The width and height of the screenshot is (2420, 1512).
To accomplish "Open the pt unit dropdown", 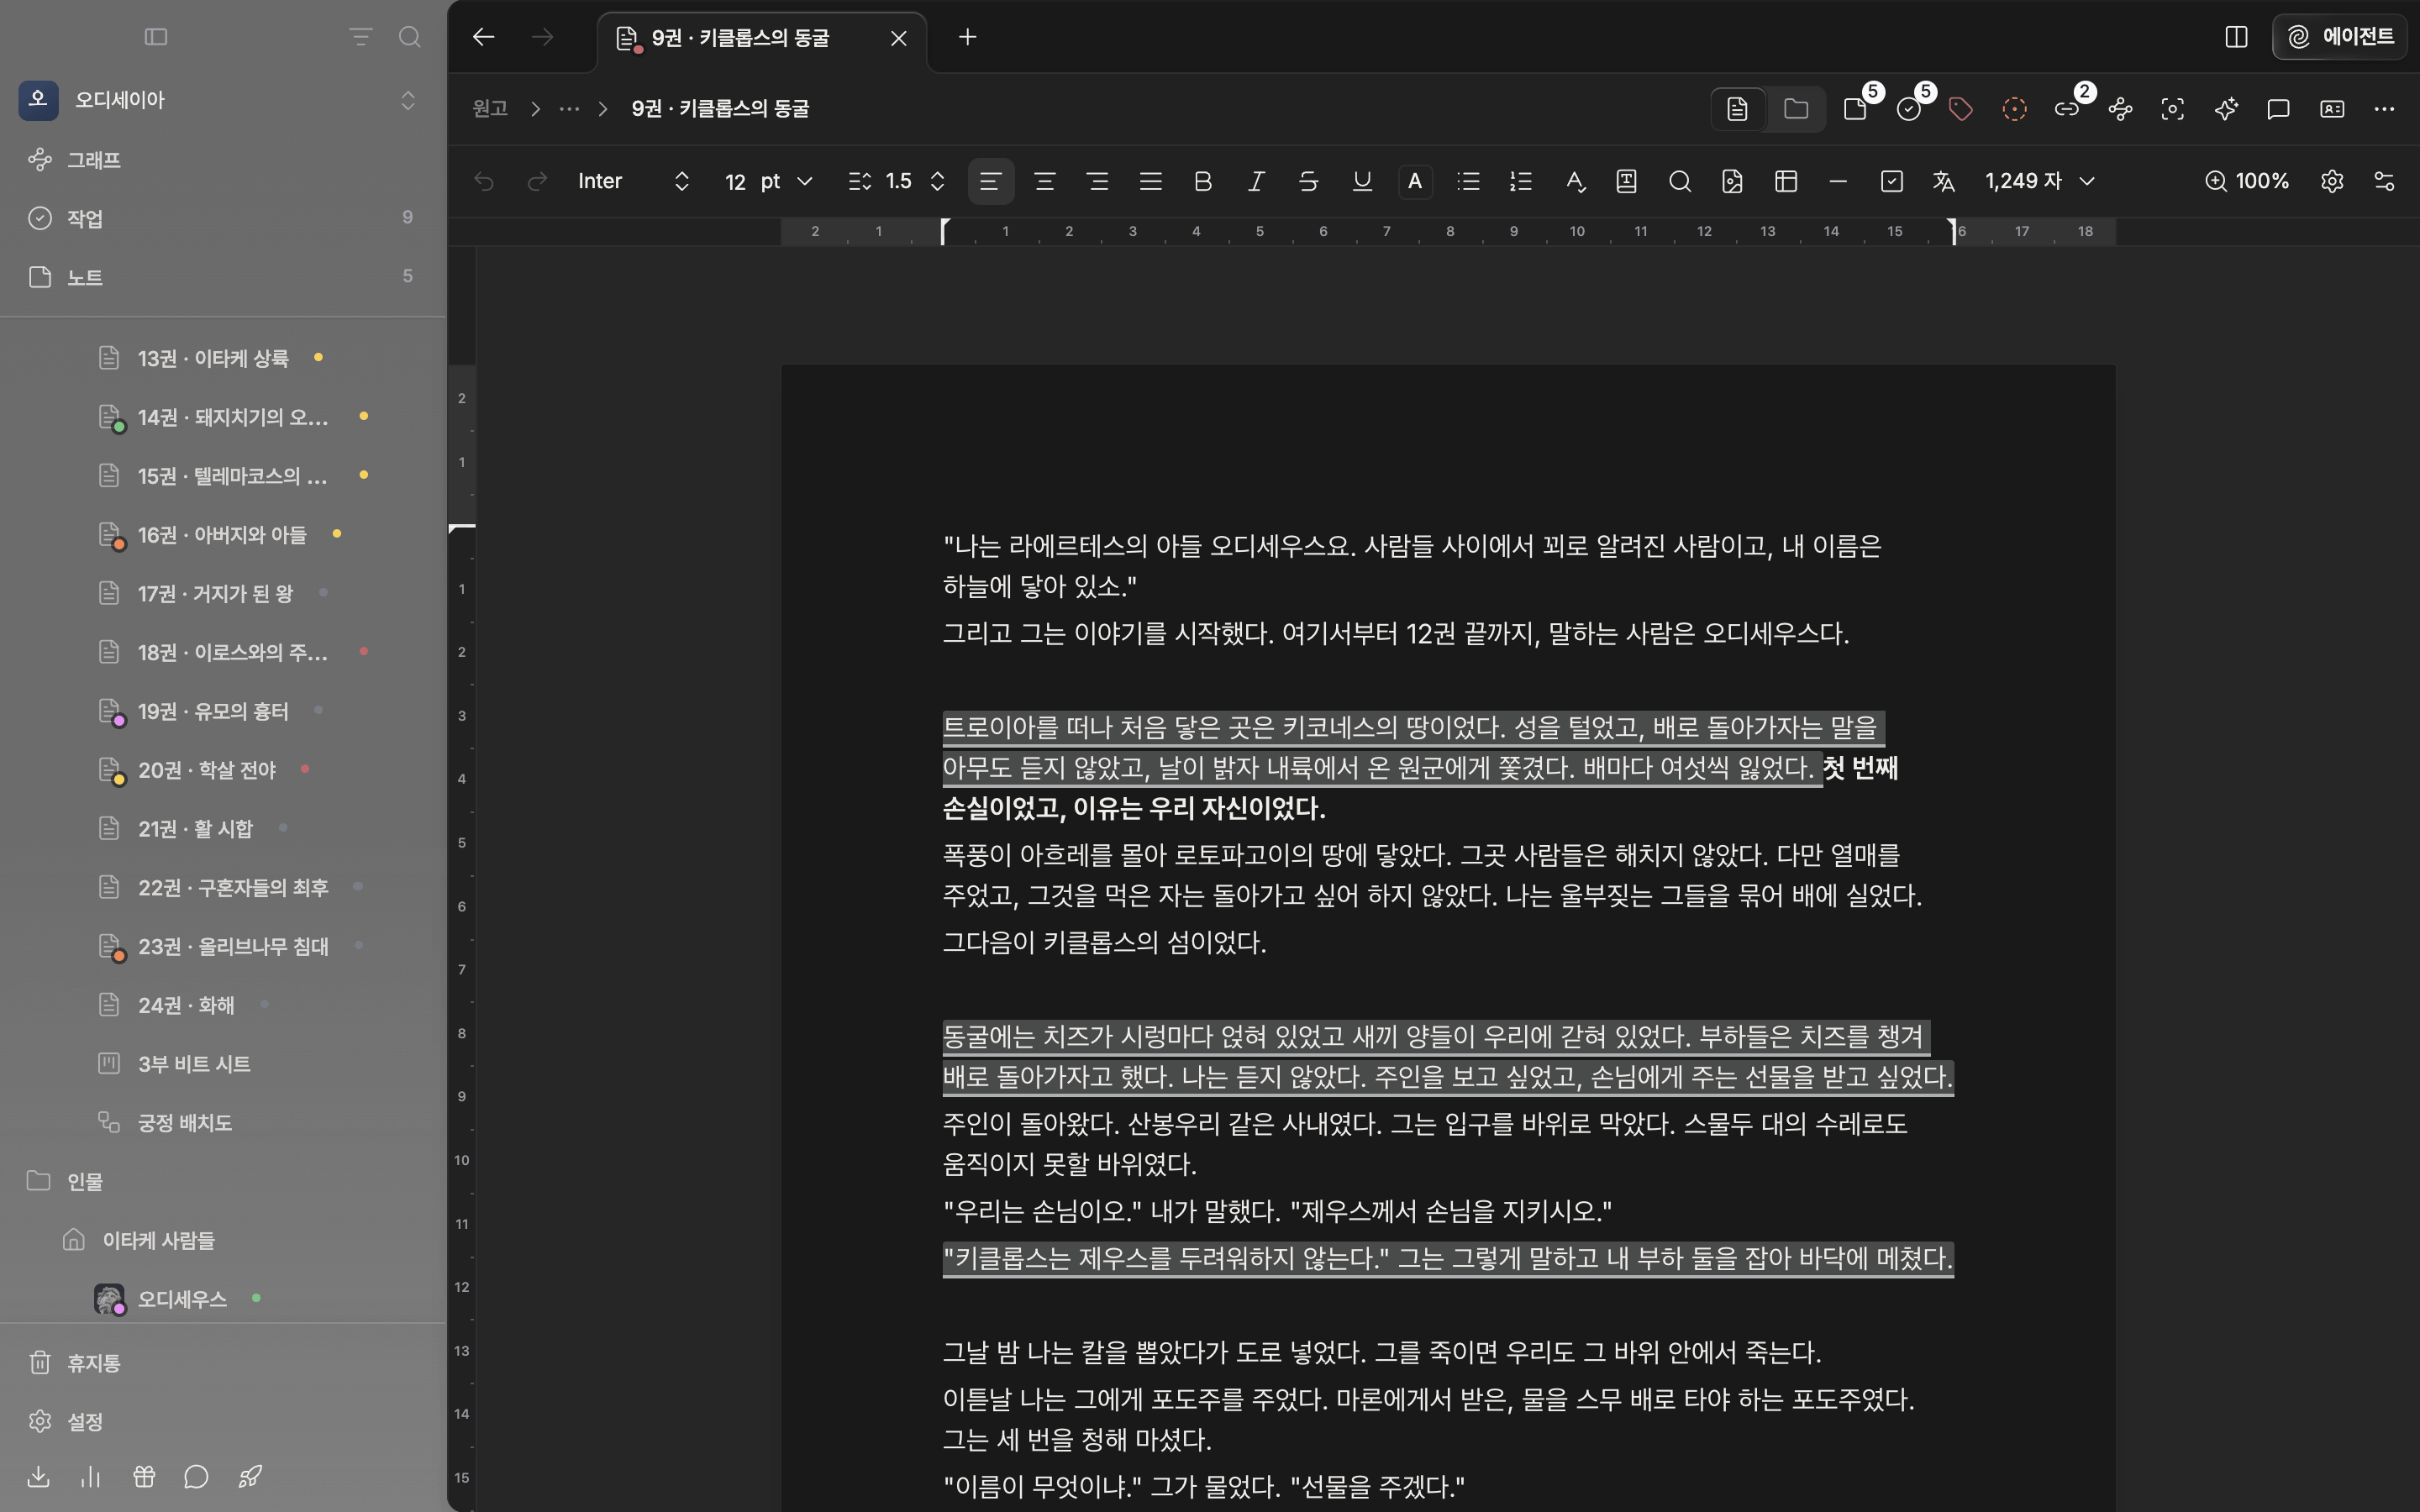I will click(x=787, y=181).
